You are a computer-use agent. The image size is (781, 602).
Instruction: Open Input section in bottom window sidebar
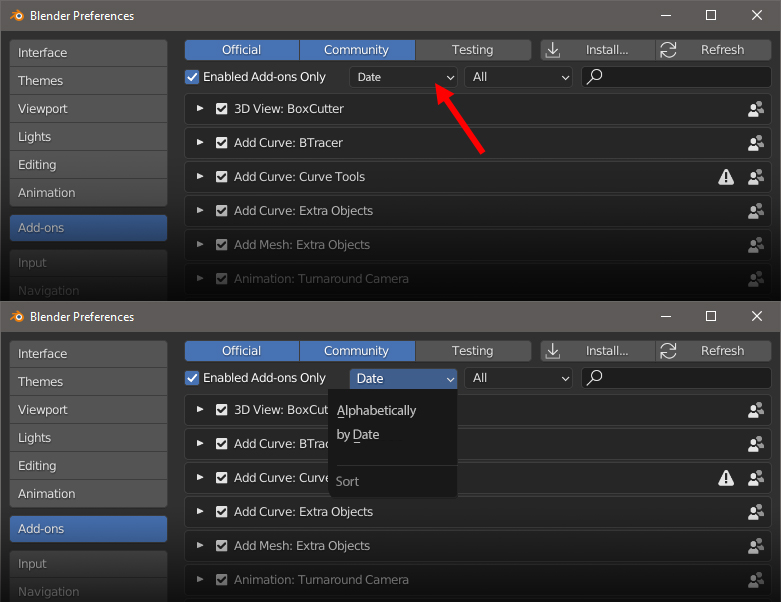[x=88, y=564]
